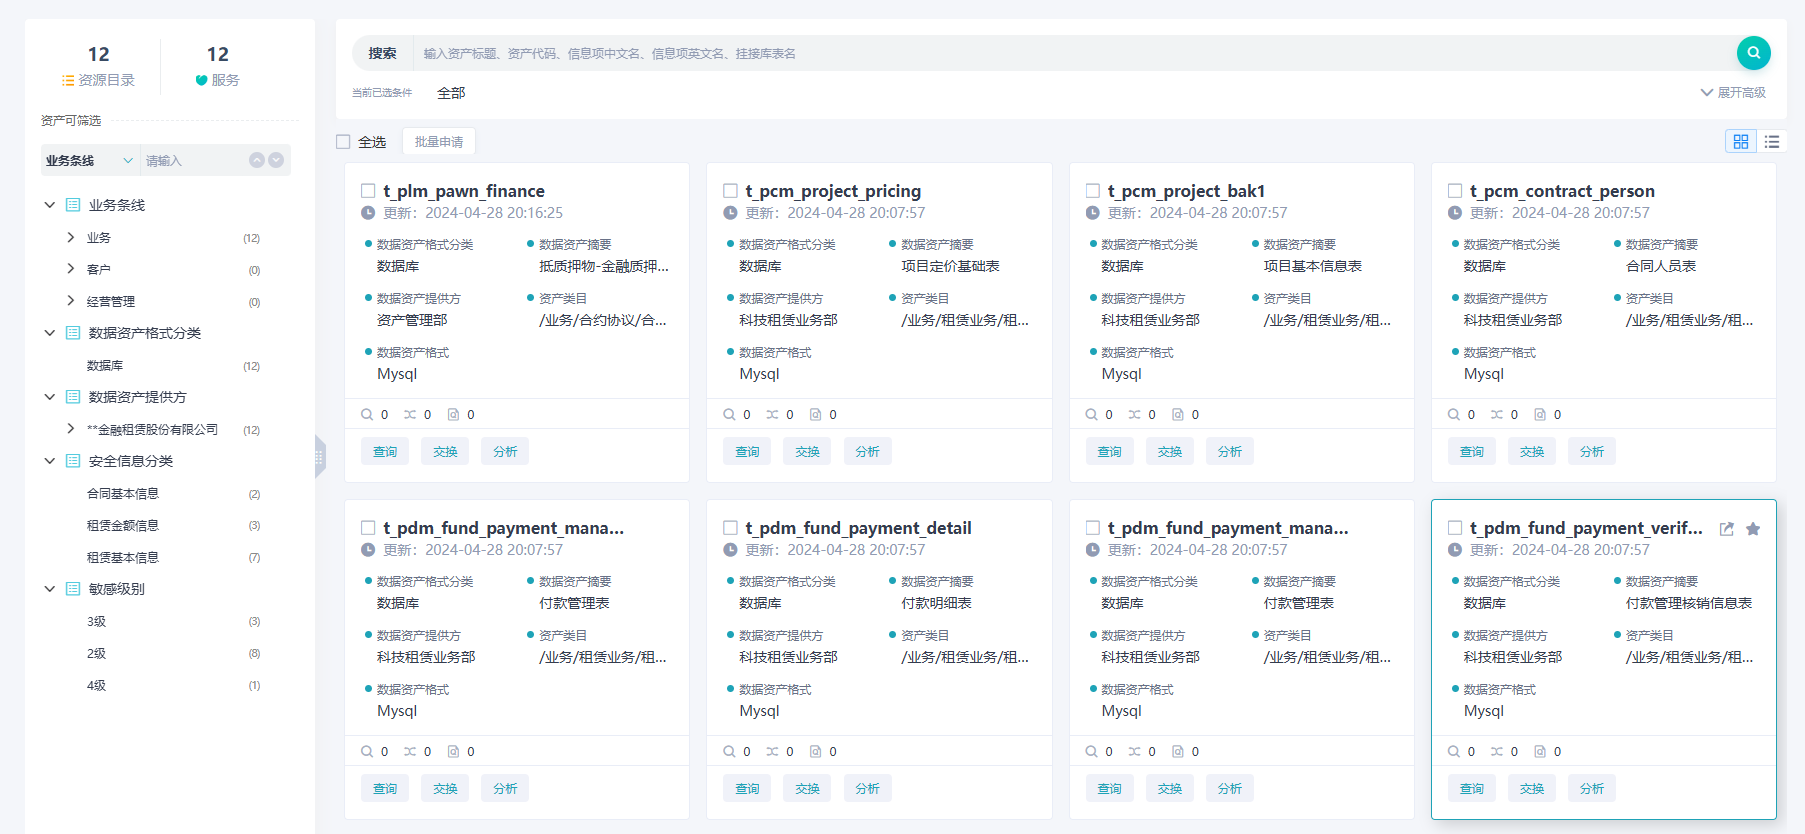Screen dimensions: 1805x834
Task: Open t_pdm_fund_payment_verif card in new window icon
Action: [x=1727, y=529]
